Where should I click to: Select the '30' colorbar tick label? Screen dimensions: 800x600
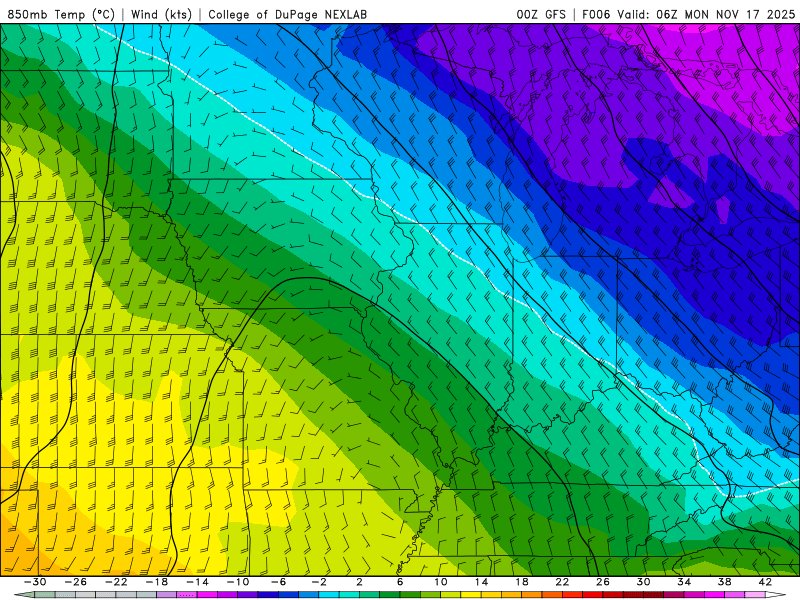(643, 582)
